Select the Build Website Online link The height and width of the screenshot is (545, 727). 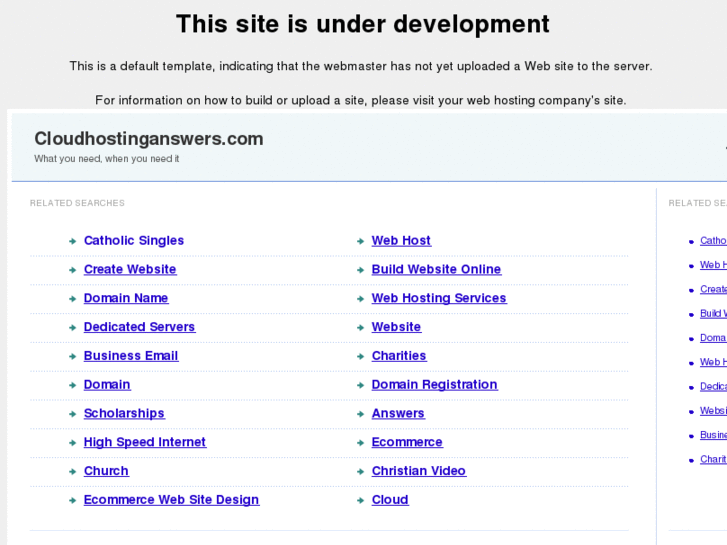tap(436, 269)
